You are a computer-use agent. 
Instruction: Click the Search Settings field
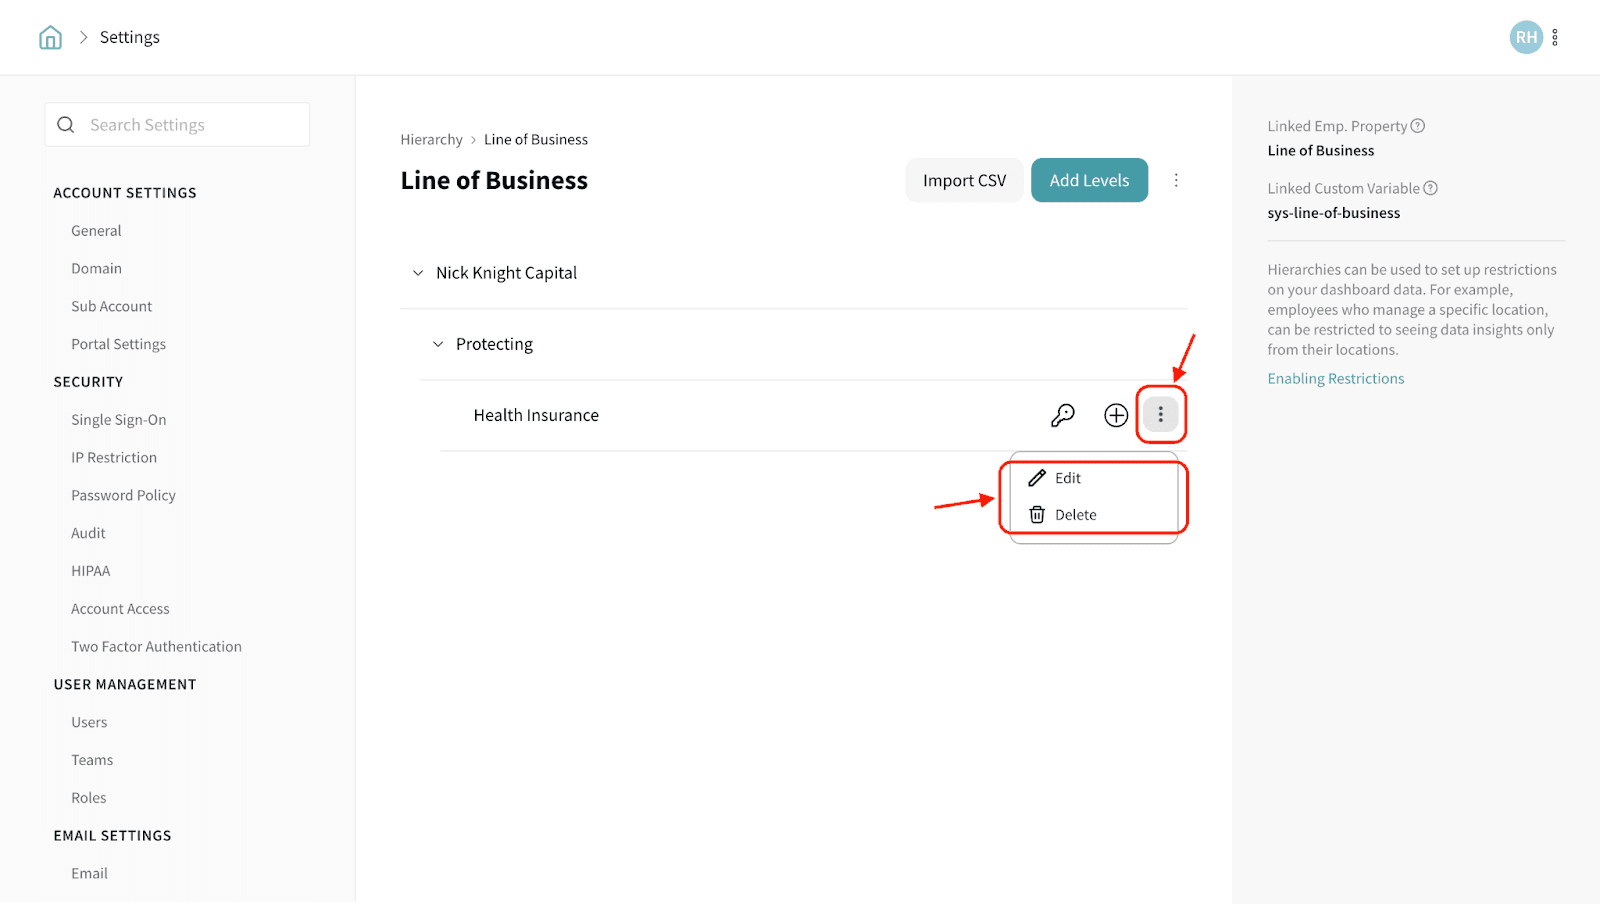[190, 125]
